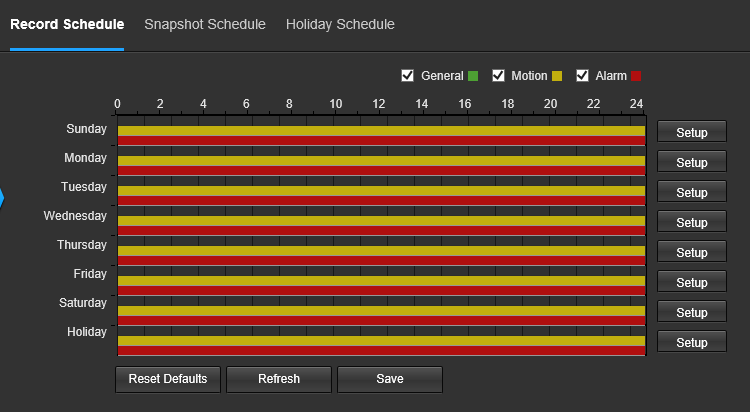The height and width of the screenshot is (412, 750).
Task: Click Thursday's red alarm bar
Action: 381,261
